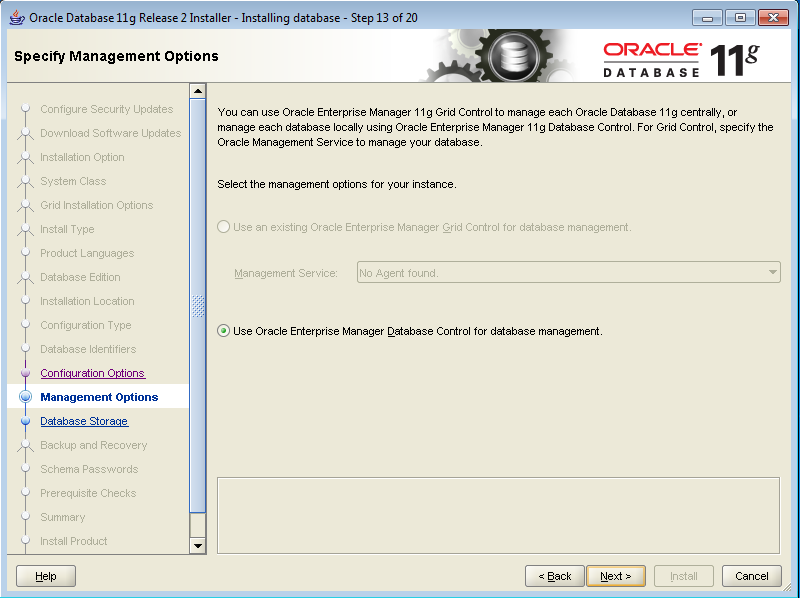
Task: Select Management Options step in sidebar
Action: click(99, 397)
